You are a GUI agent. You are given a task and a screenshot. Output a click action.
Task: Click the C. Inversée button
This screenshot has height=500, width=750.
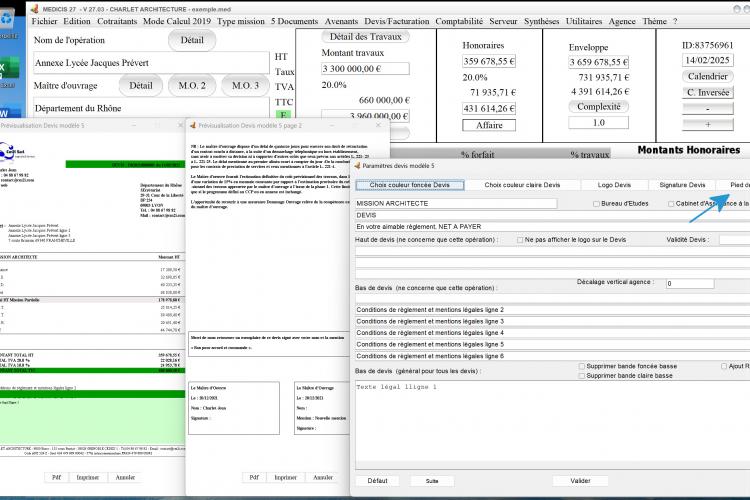(x=707, y=92)
